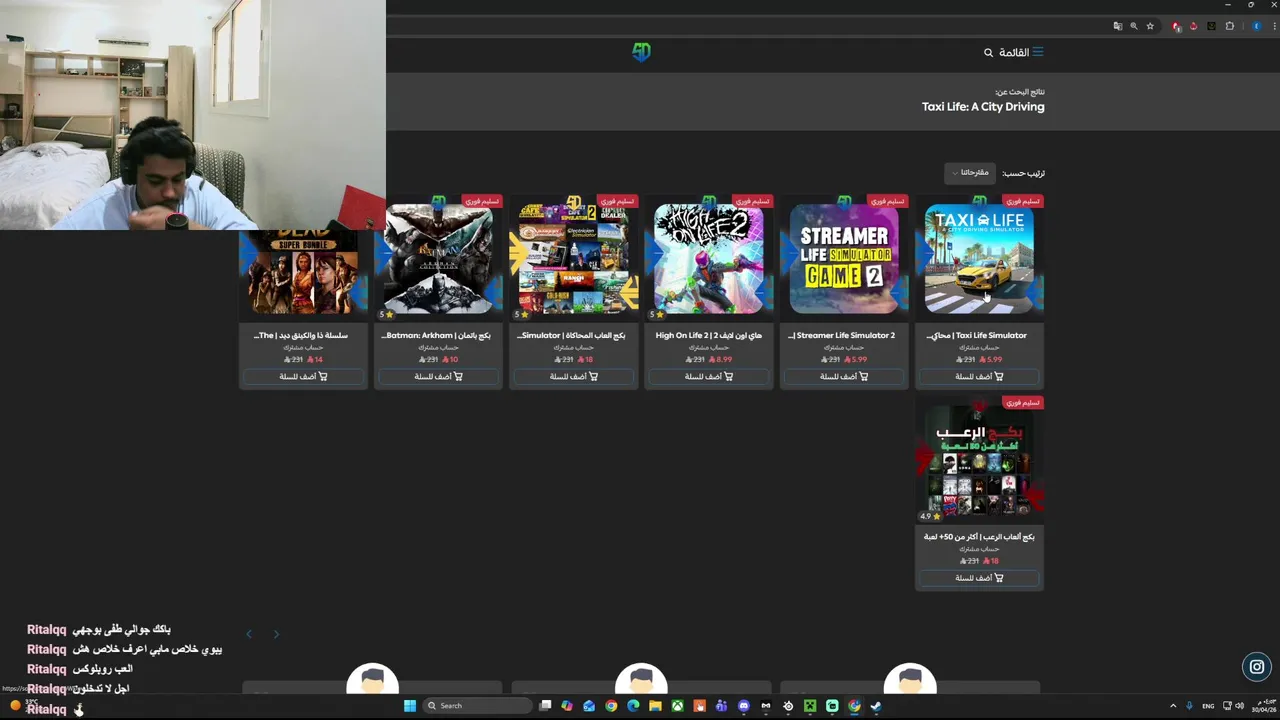The width and height of the screenshot is (1280, 720).
Task: Click the ENG language indicator
Action: tap(1208, 706)
